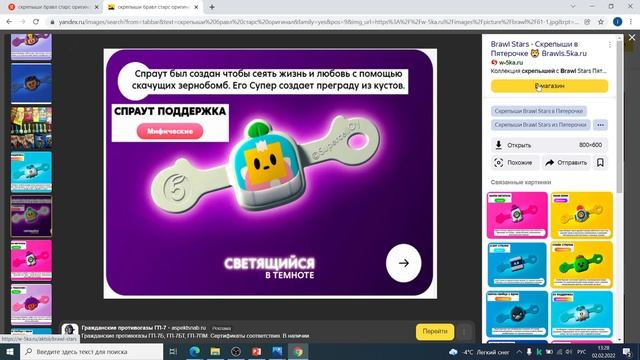Reload the page with the refresh icon
The height and width of the screenshot is (360, 640).
pos(36,22)
